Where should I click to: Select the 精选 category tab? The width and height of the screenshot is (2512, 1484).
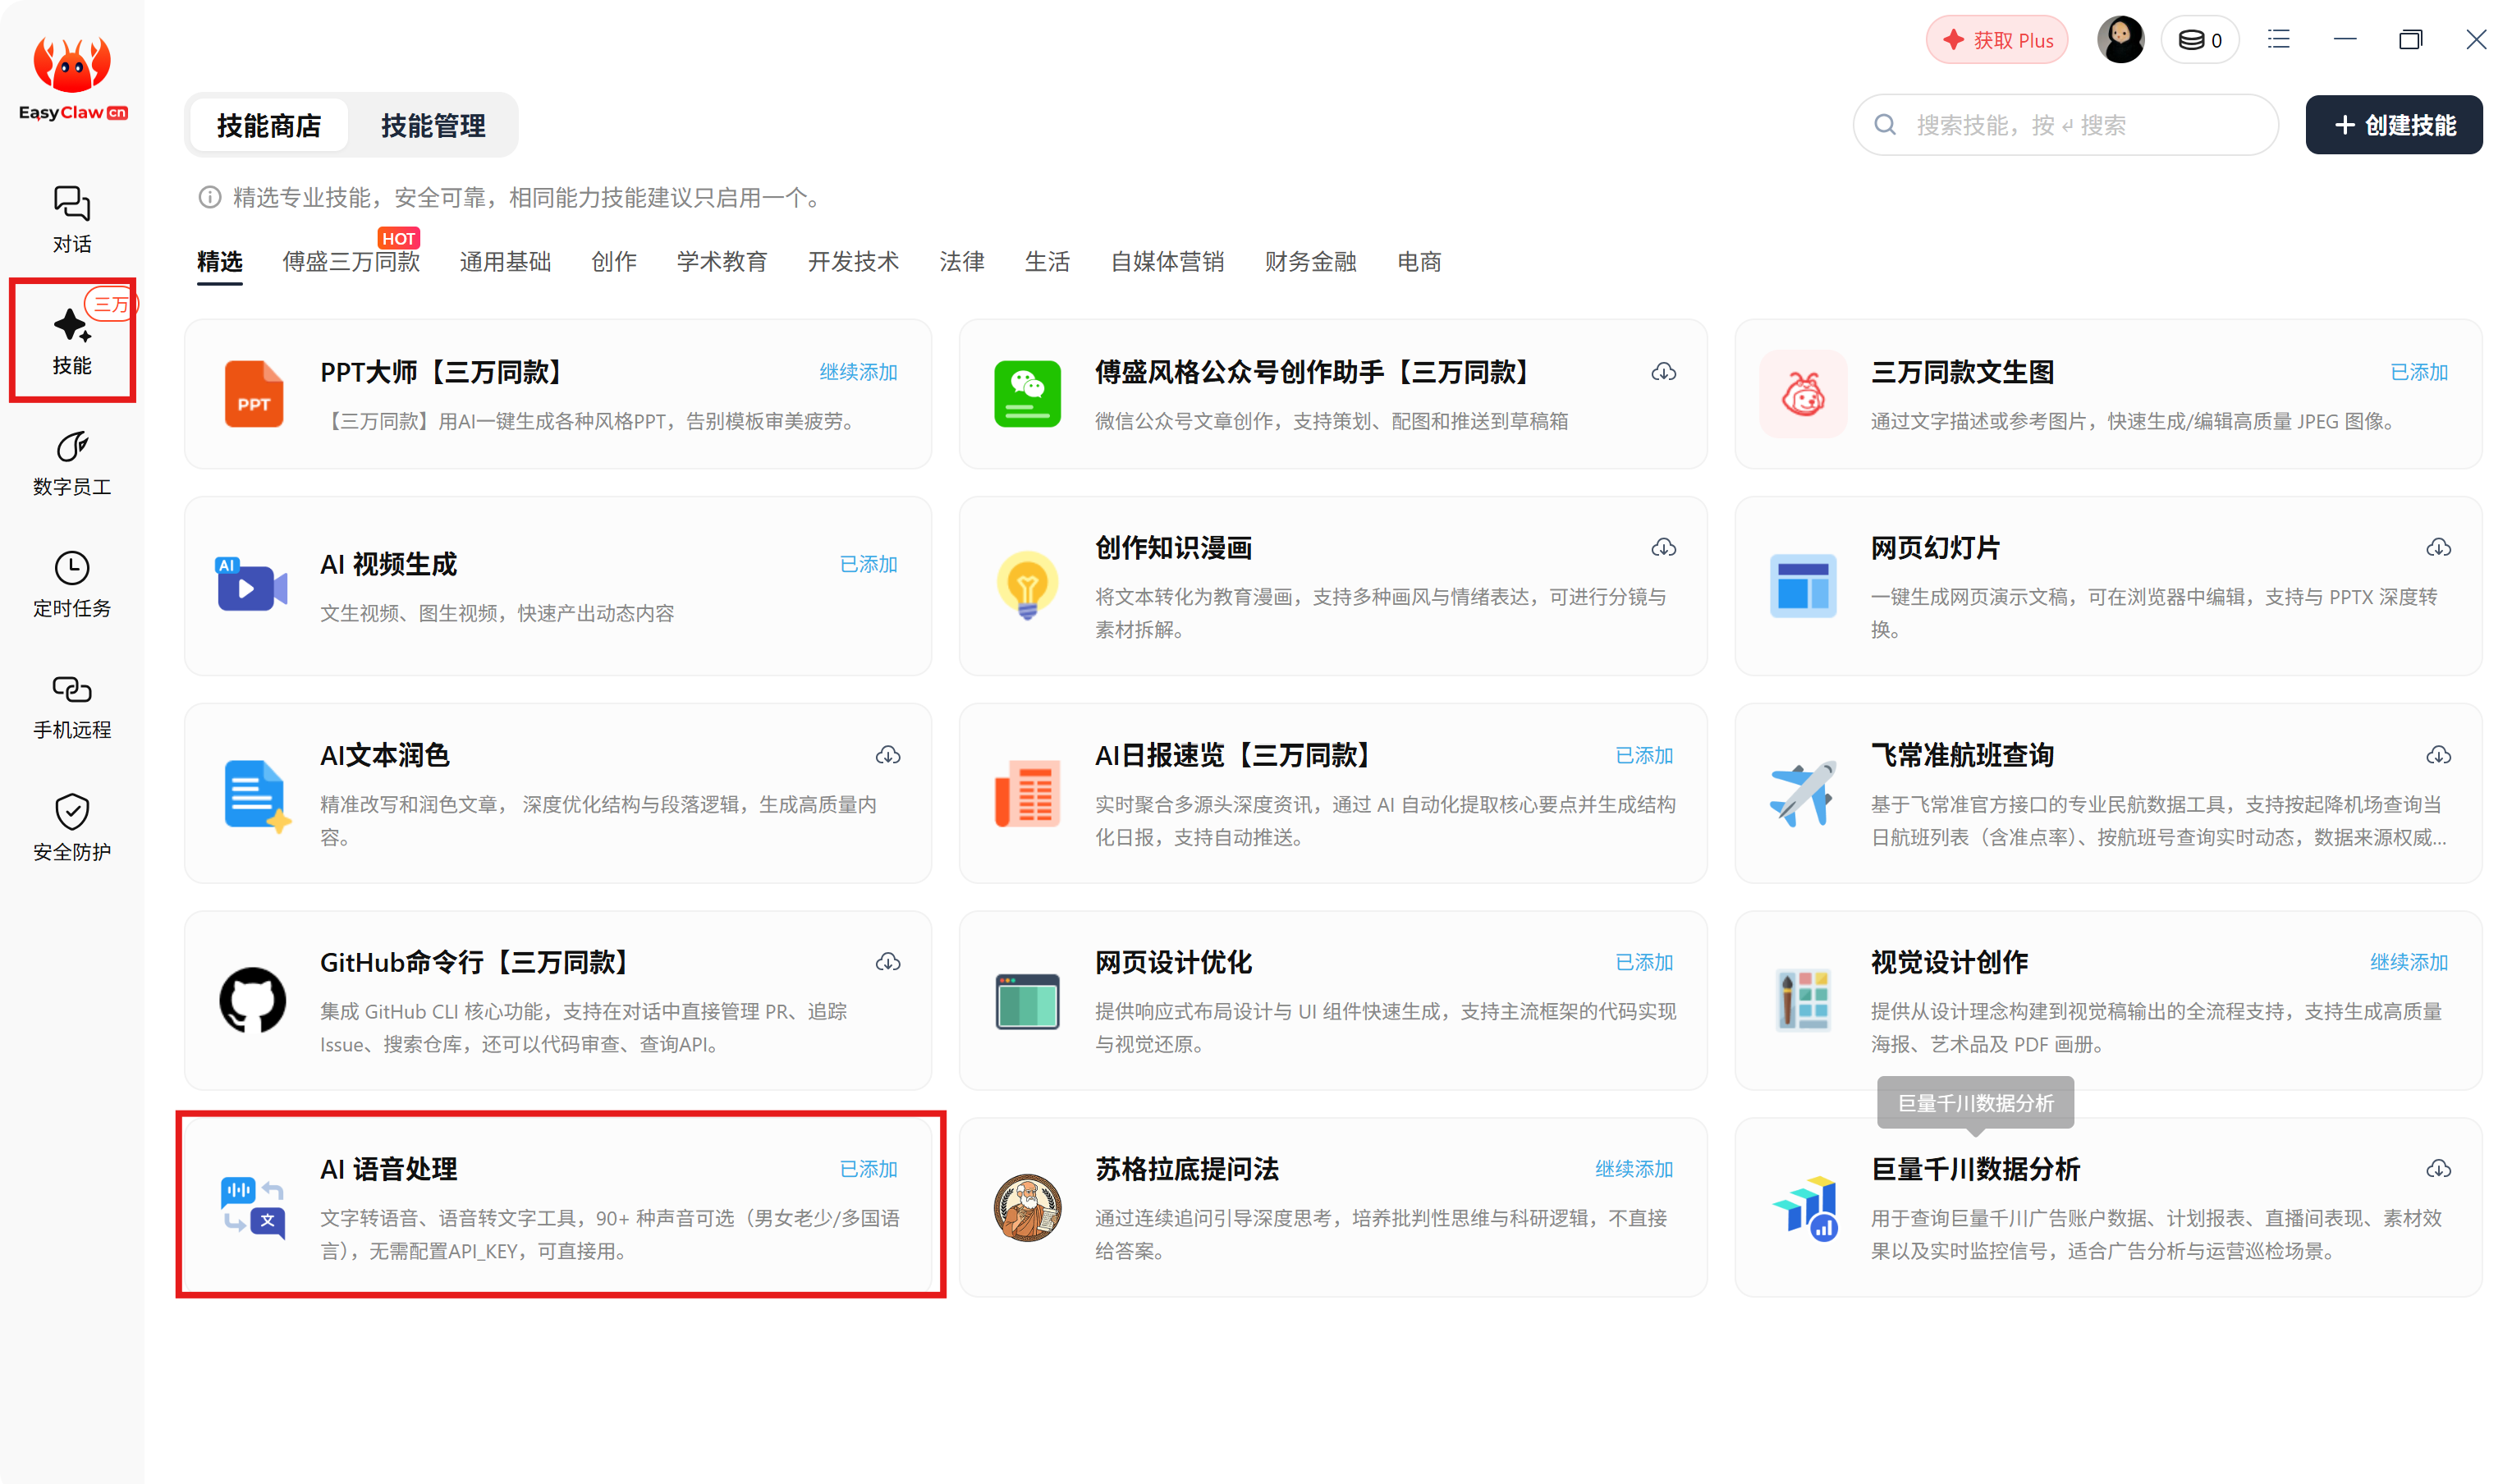[x=220, y=262]
